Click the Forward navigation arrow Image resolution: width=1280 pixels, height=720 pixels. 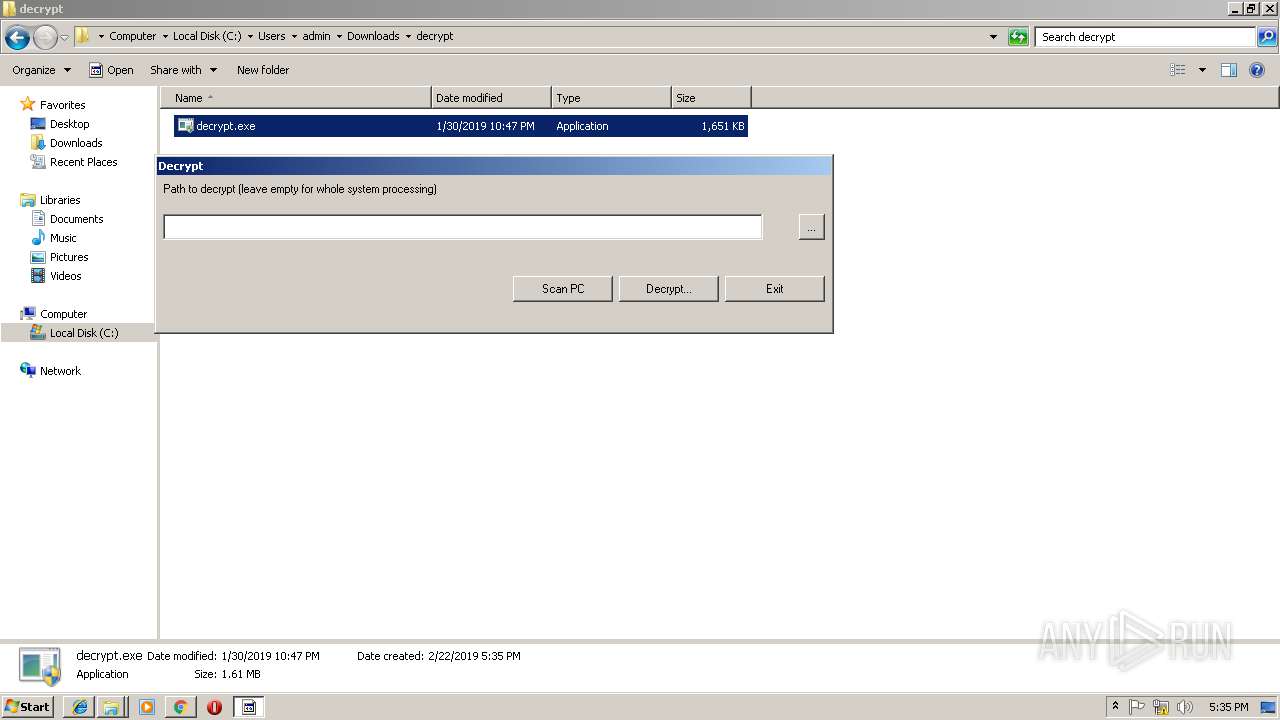pos(45,38)
